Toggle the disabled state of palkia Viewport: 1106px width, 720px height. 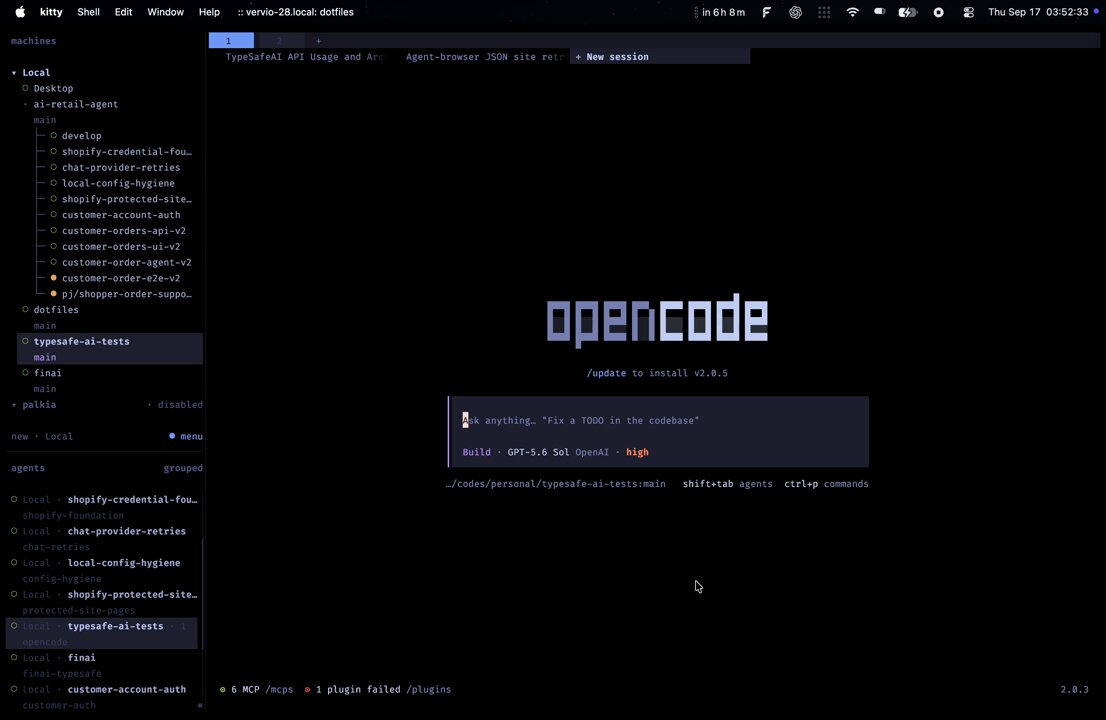tap(180, 405)
